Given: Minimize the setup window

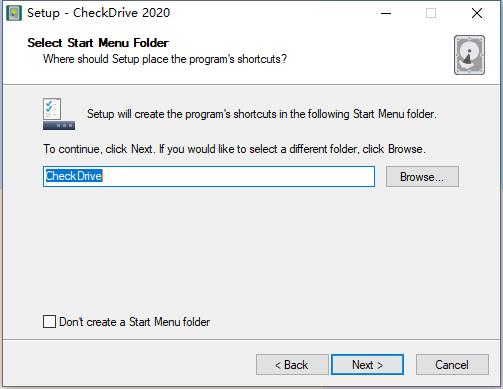Looking at the screenshot, I should tap(386, 13).
